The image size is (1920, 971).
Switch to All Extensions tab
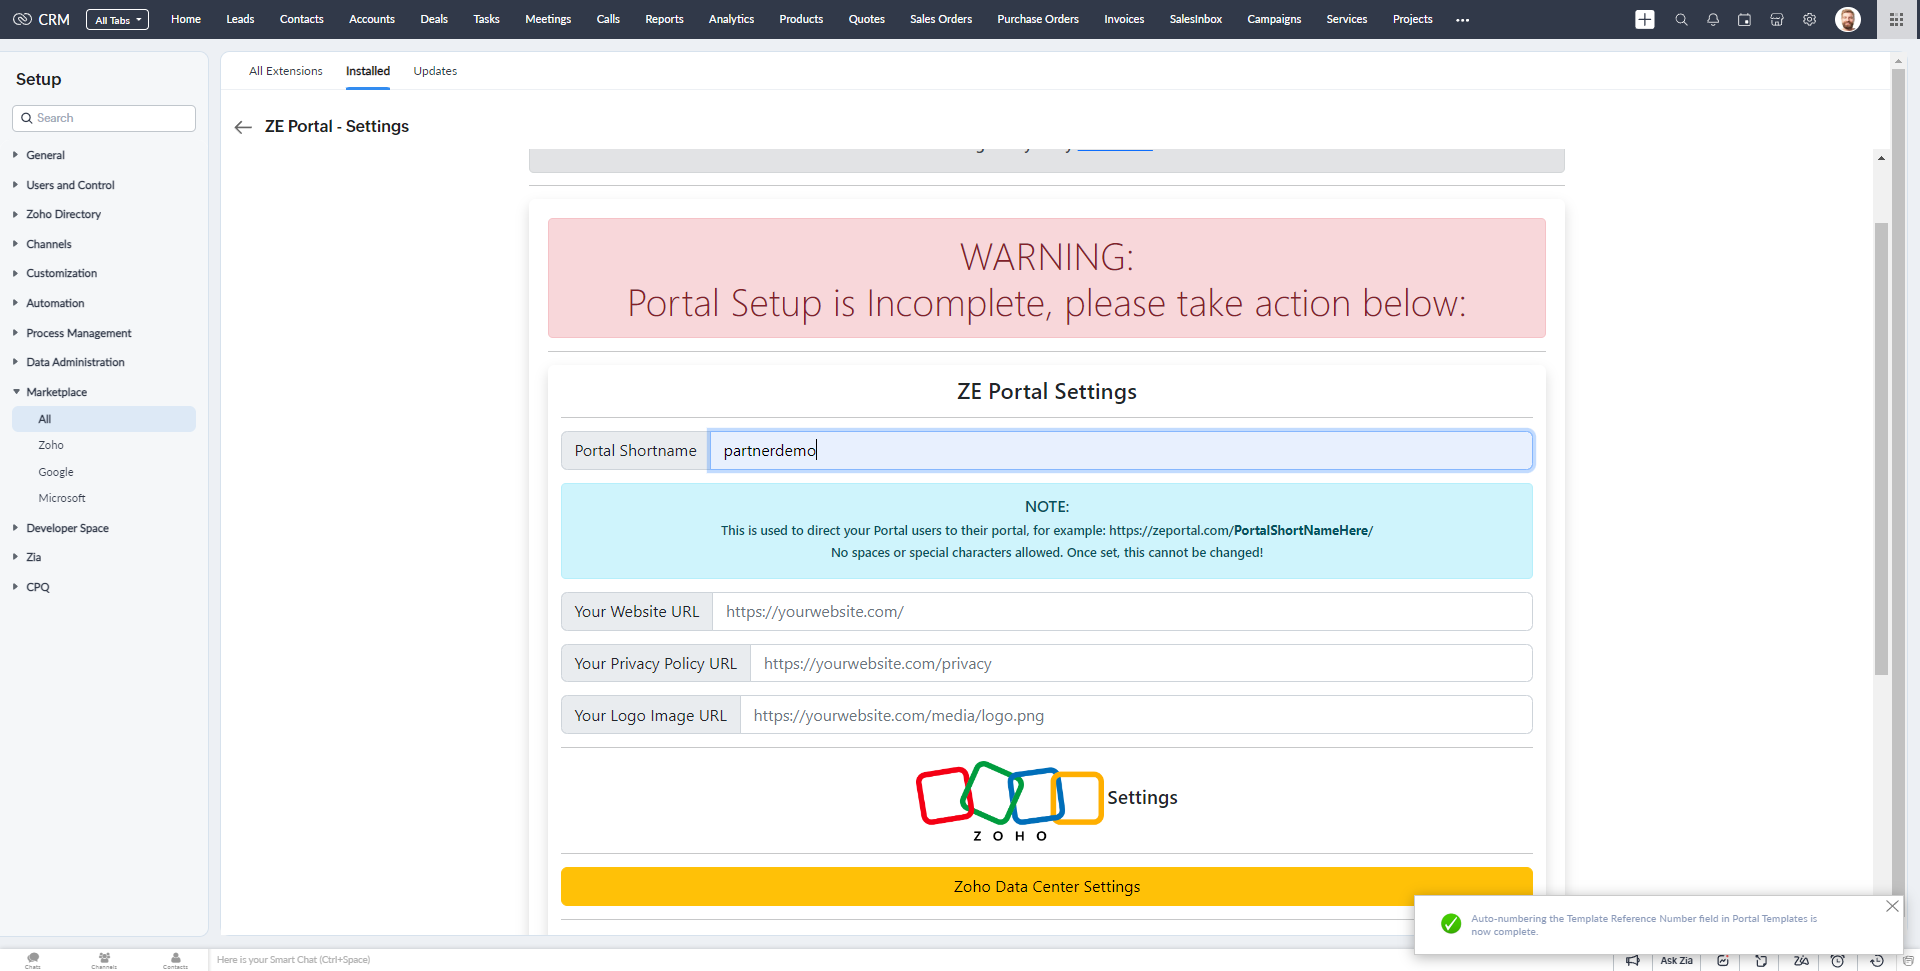(x=286, y=71)
